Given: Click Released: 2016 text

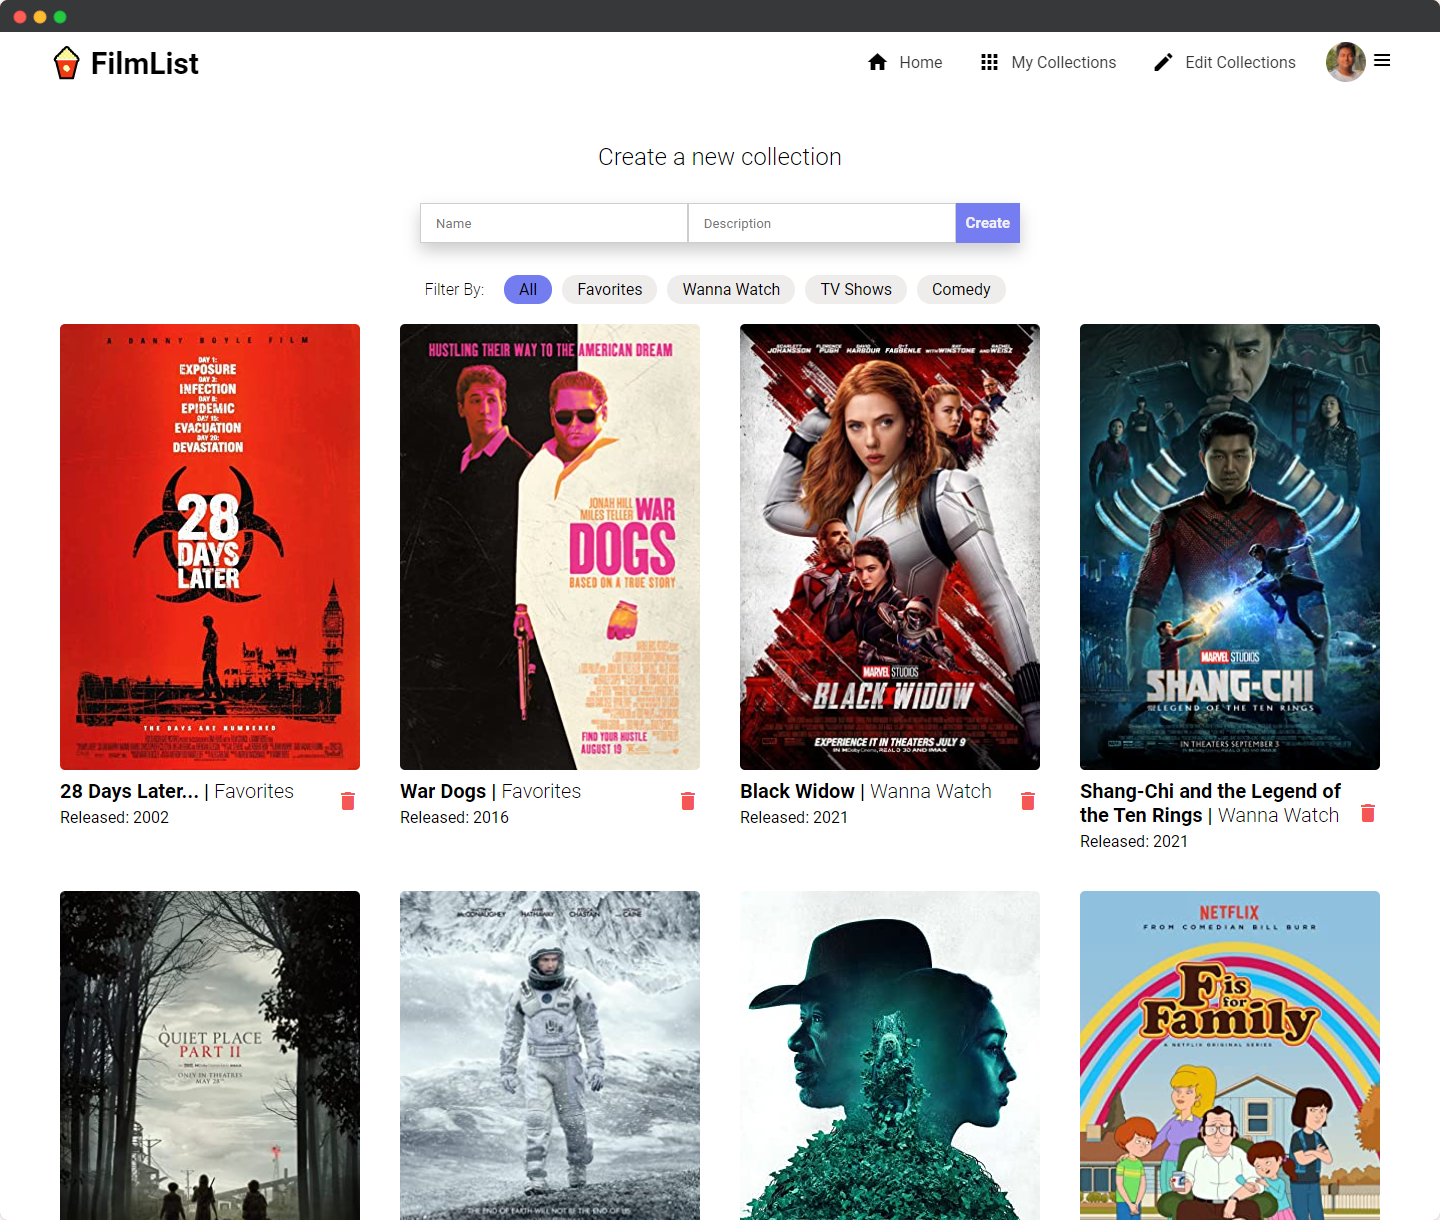Looking at the screenshot, I should (x=454, y=817).
